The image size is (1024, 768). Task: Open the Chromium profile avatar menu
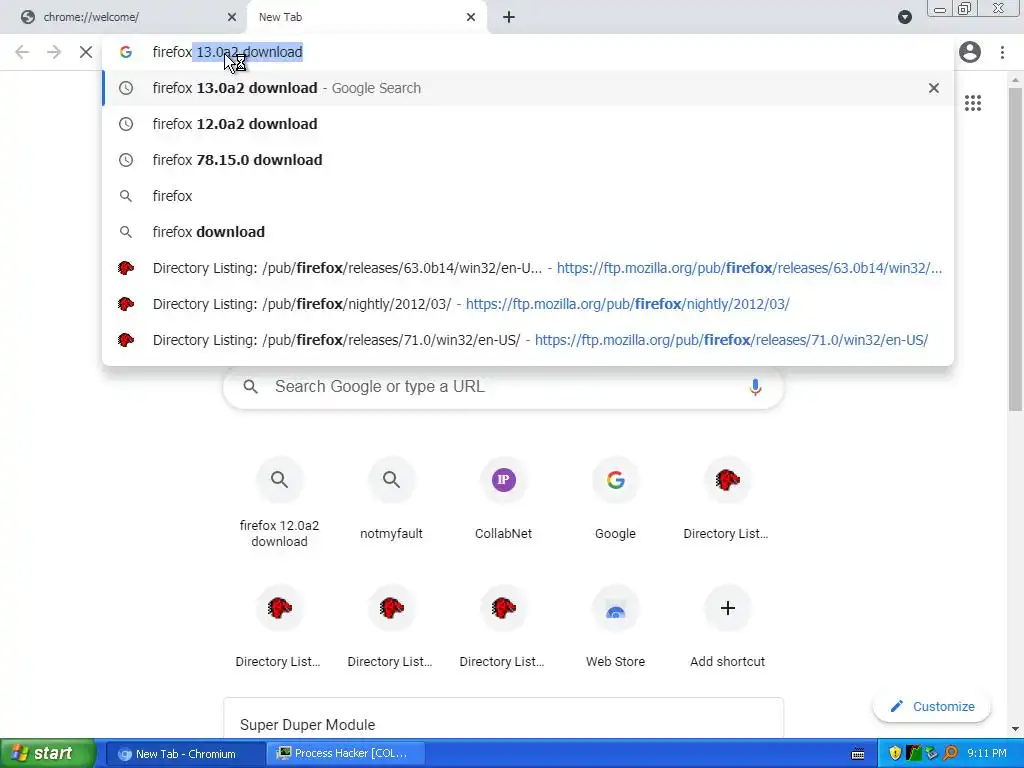pos(970,52)
